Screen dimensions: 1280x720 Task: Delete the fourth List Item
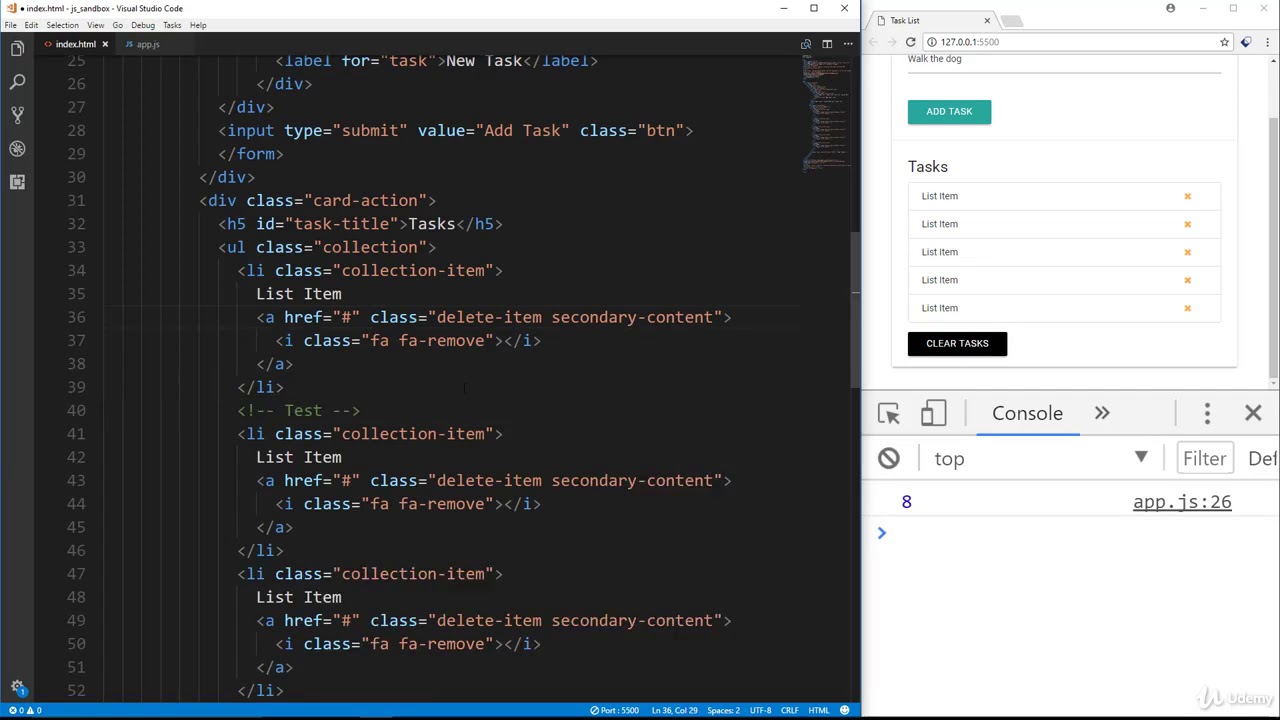pyautogui.click(x=1187, y=280)
